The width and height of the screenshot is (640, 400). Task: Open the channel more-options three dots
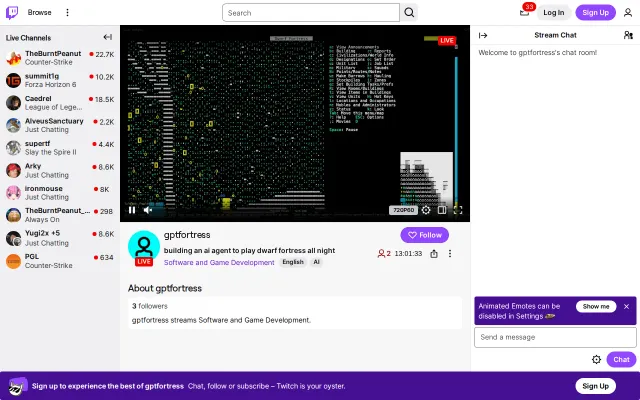(x=450, y=253)
